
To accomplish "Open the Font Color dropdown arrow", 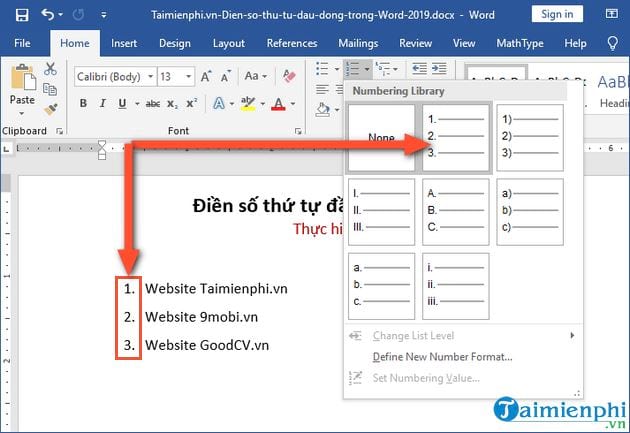I will pyautogui.click(x=293, y=104).
